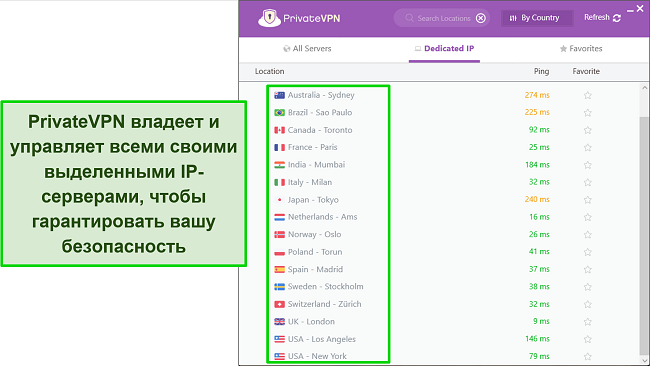Open the By Country sort dropdown
The width and height of the screenshot is (650, 366).
click(x=537, y=18)
